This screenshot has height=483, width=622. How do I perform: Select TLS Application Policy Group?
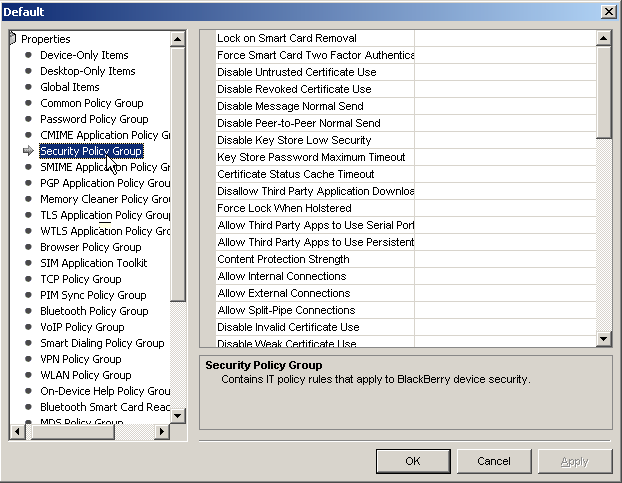[x=105, y=215]
